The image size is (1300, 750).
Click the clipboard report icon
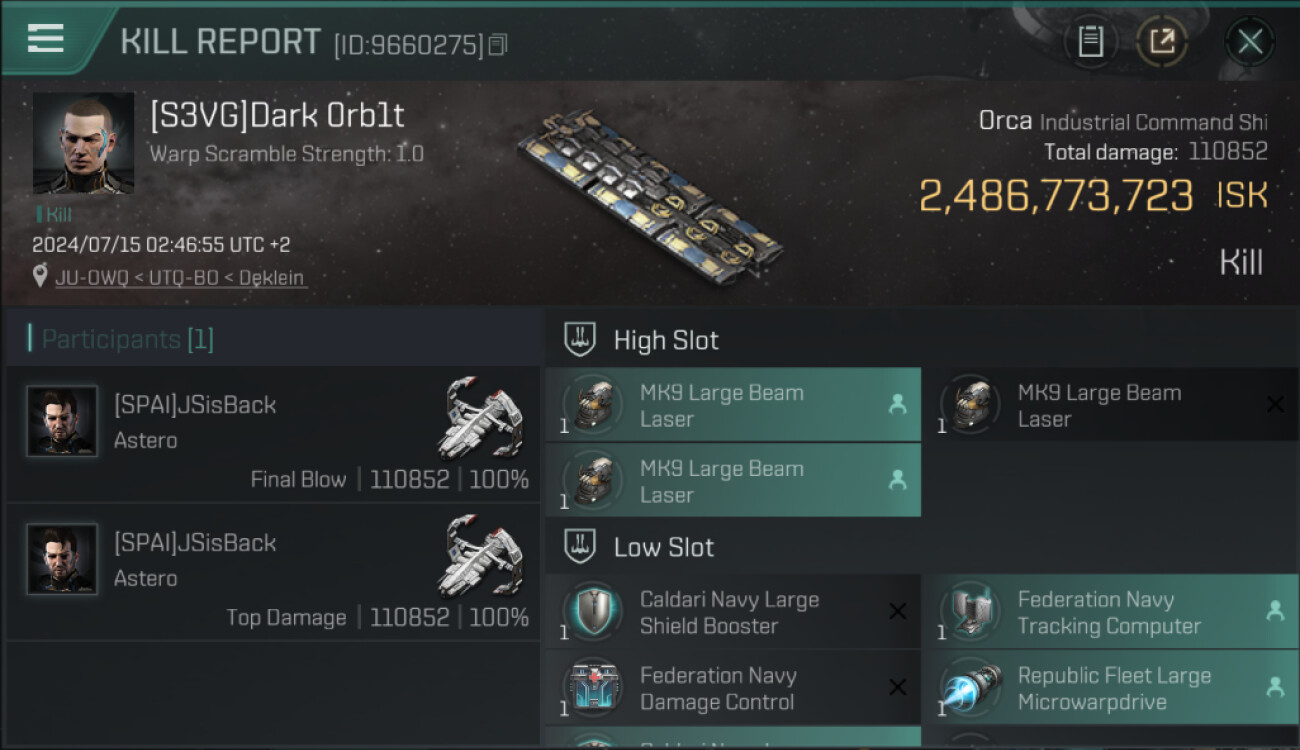click(1090, 42)
